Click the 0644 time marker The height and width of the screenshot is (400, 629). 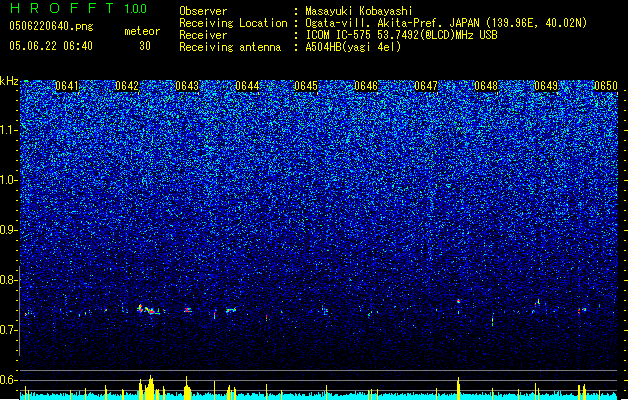[247, 86]
